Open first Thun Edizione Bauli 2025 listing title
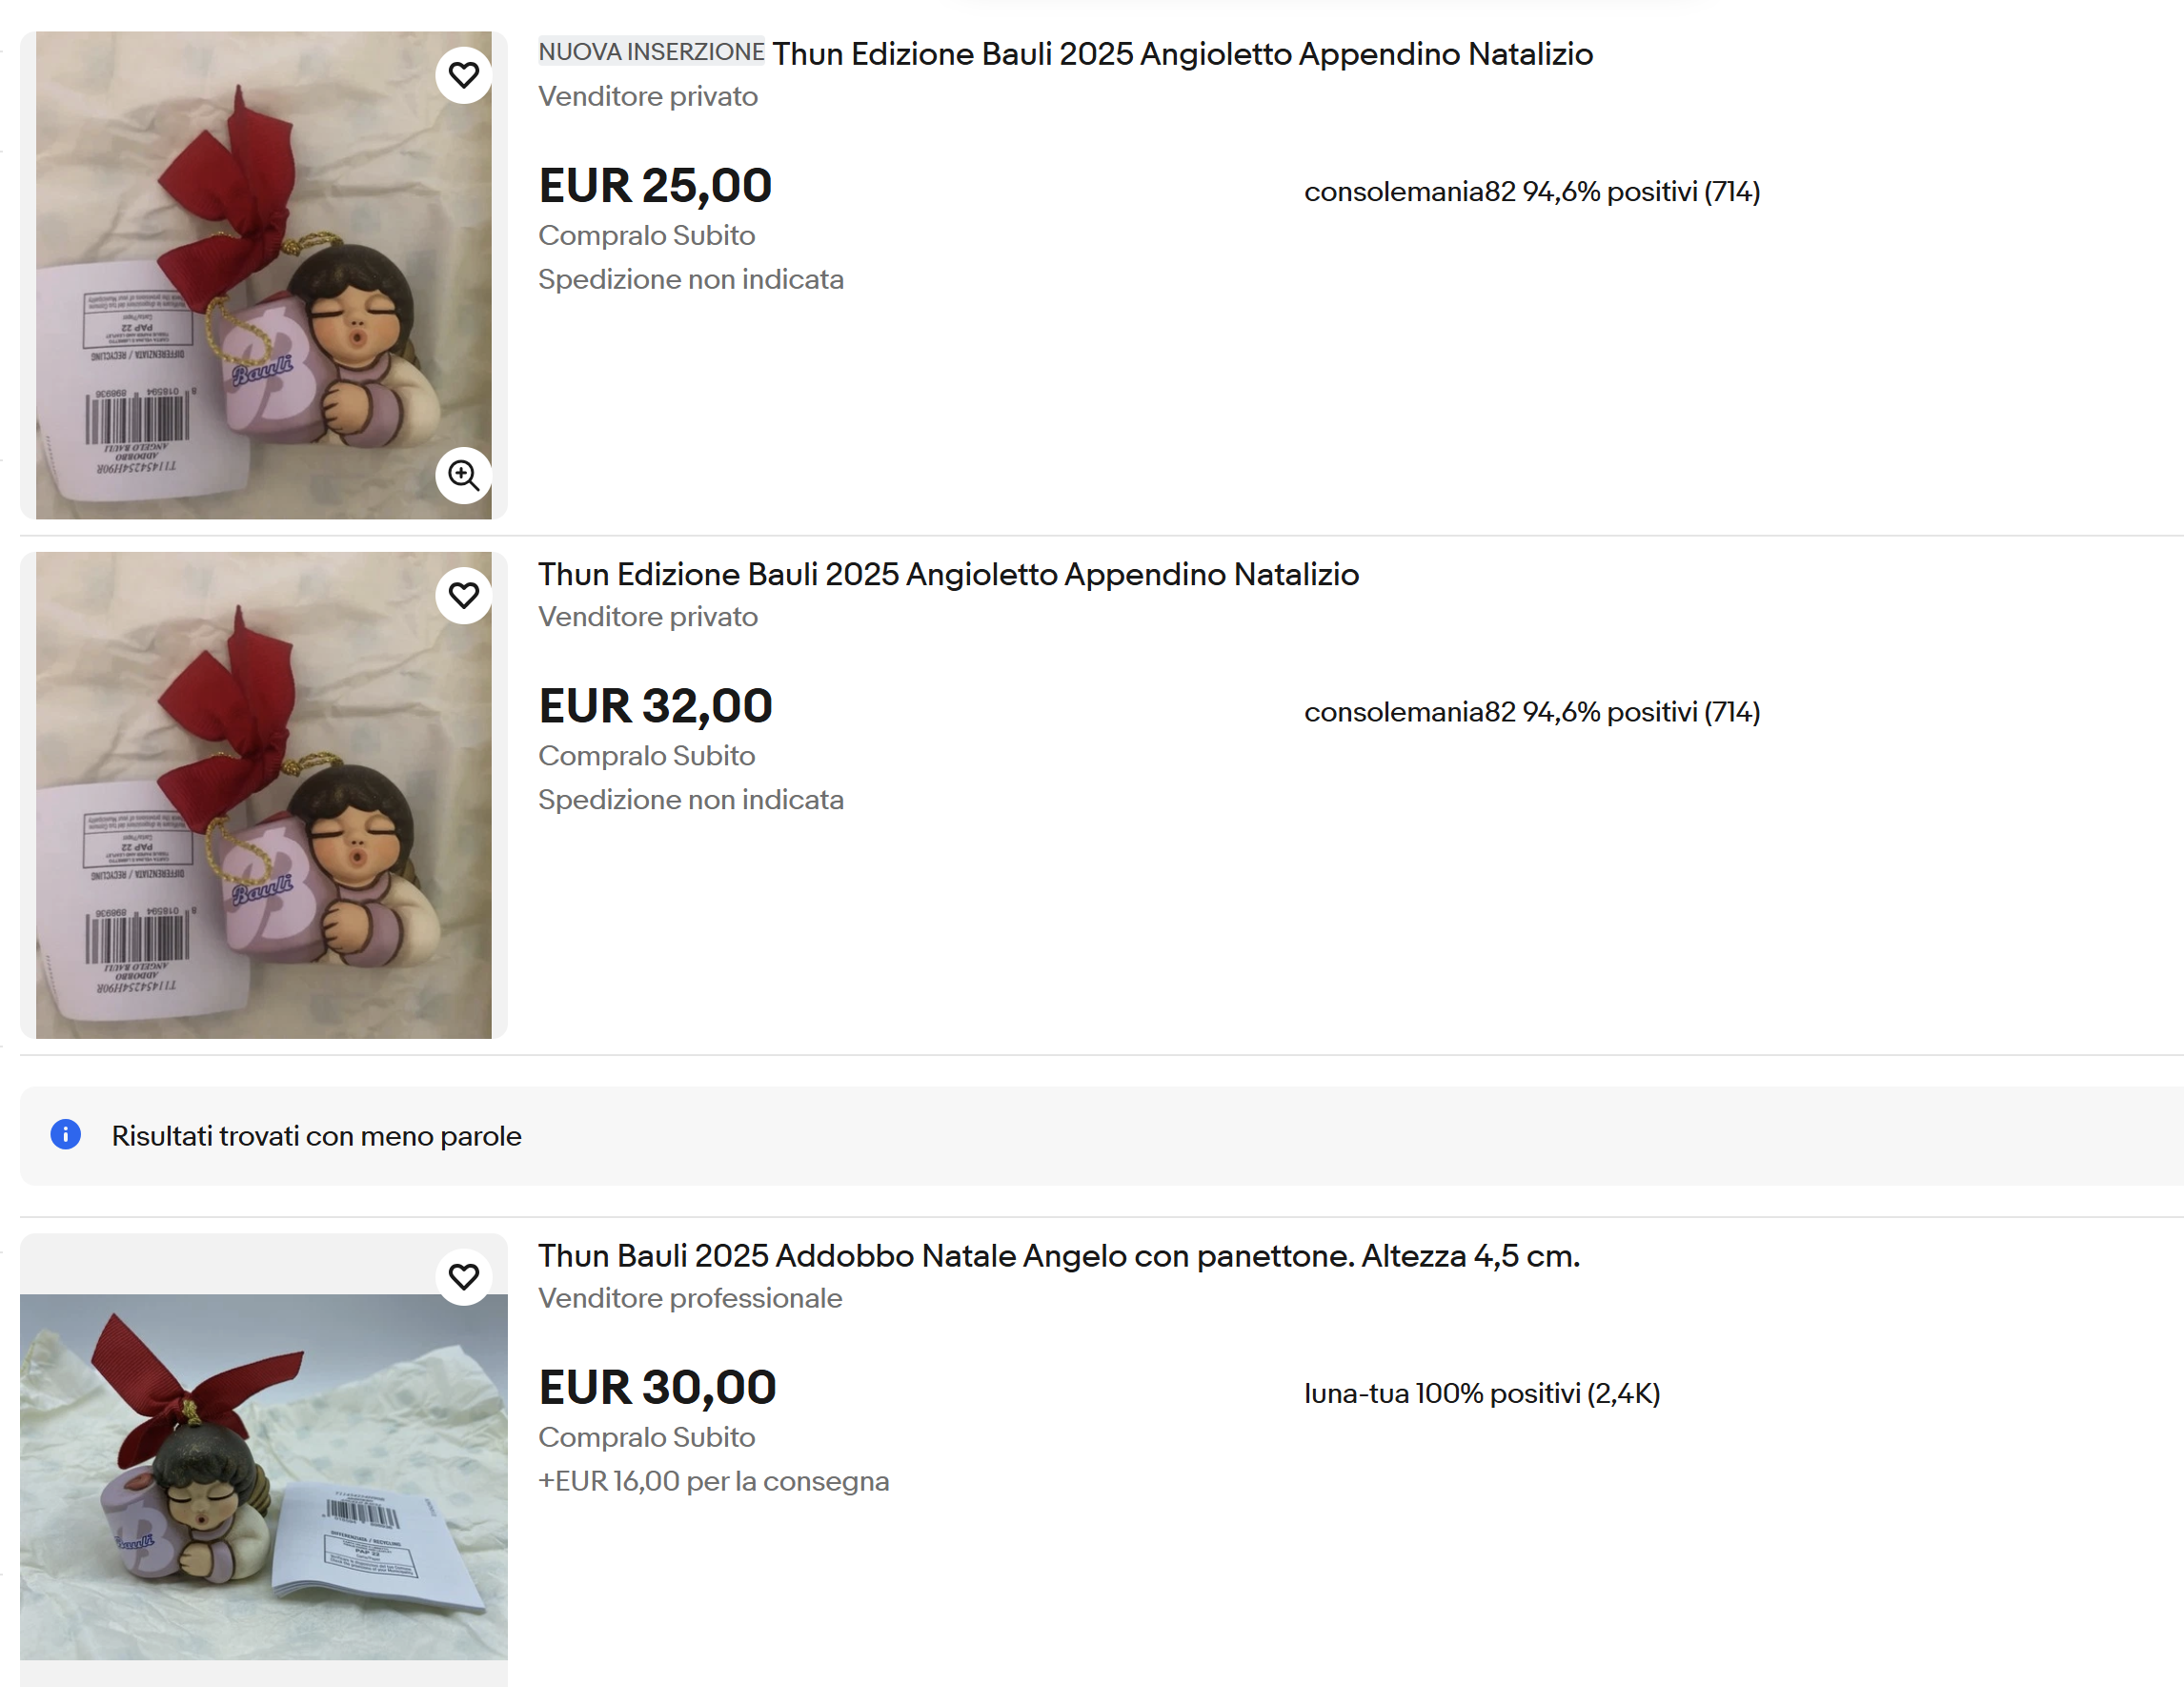2184x1687 pixels. [x=1182, y=54]
